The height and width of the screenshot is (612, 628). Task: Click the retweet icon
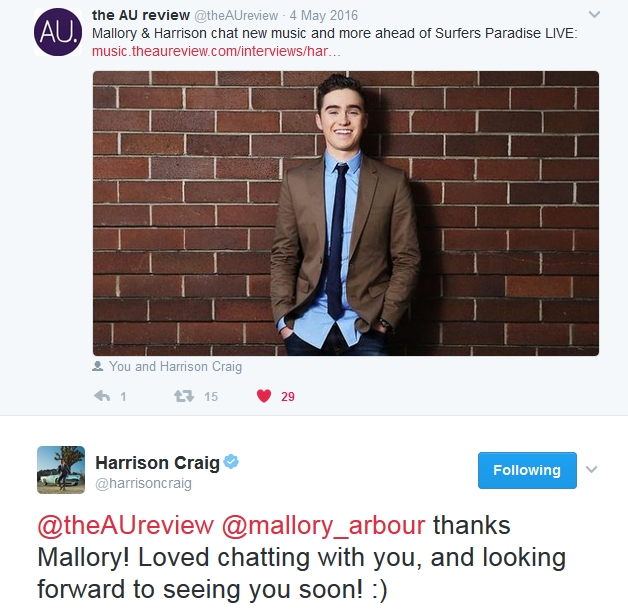click(184, 396)
